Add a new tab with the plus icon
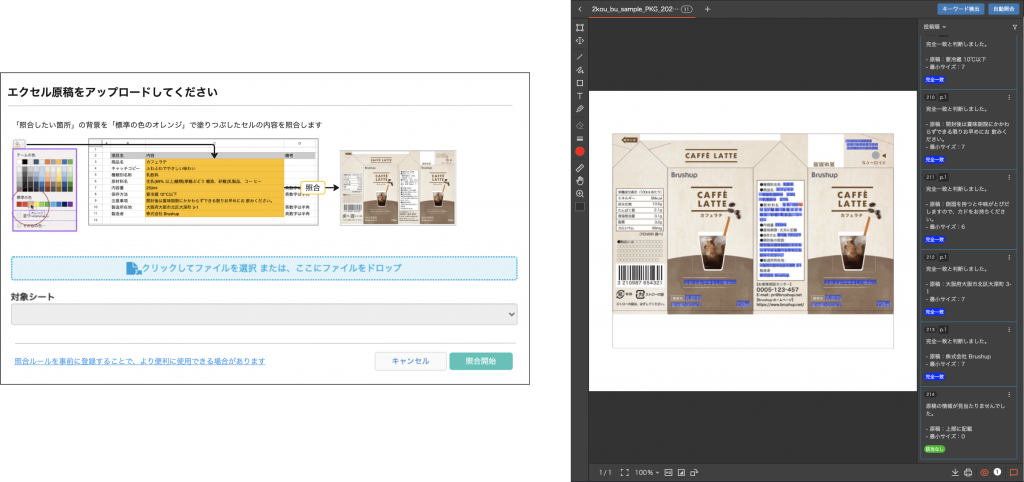1024x482 pixels. point(707,9)
